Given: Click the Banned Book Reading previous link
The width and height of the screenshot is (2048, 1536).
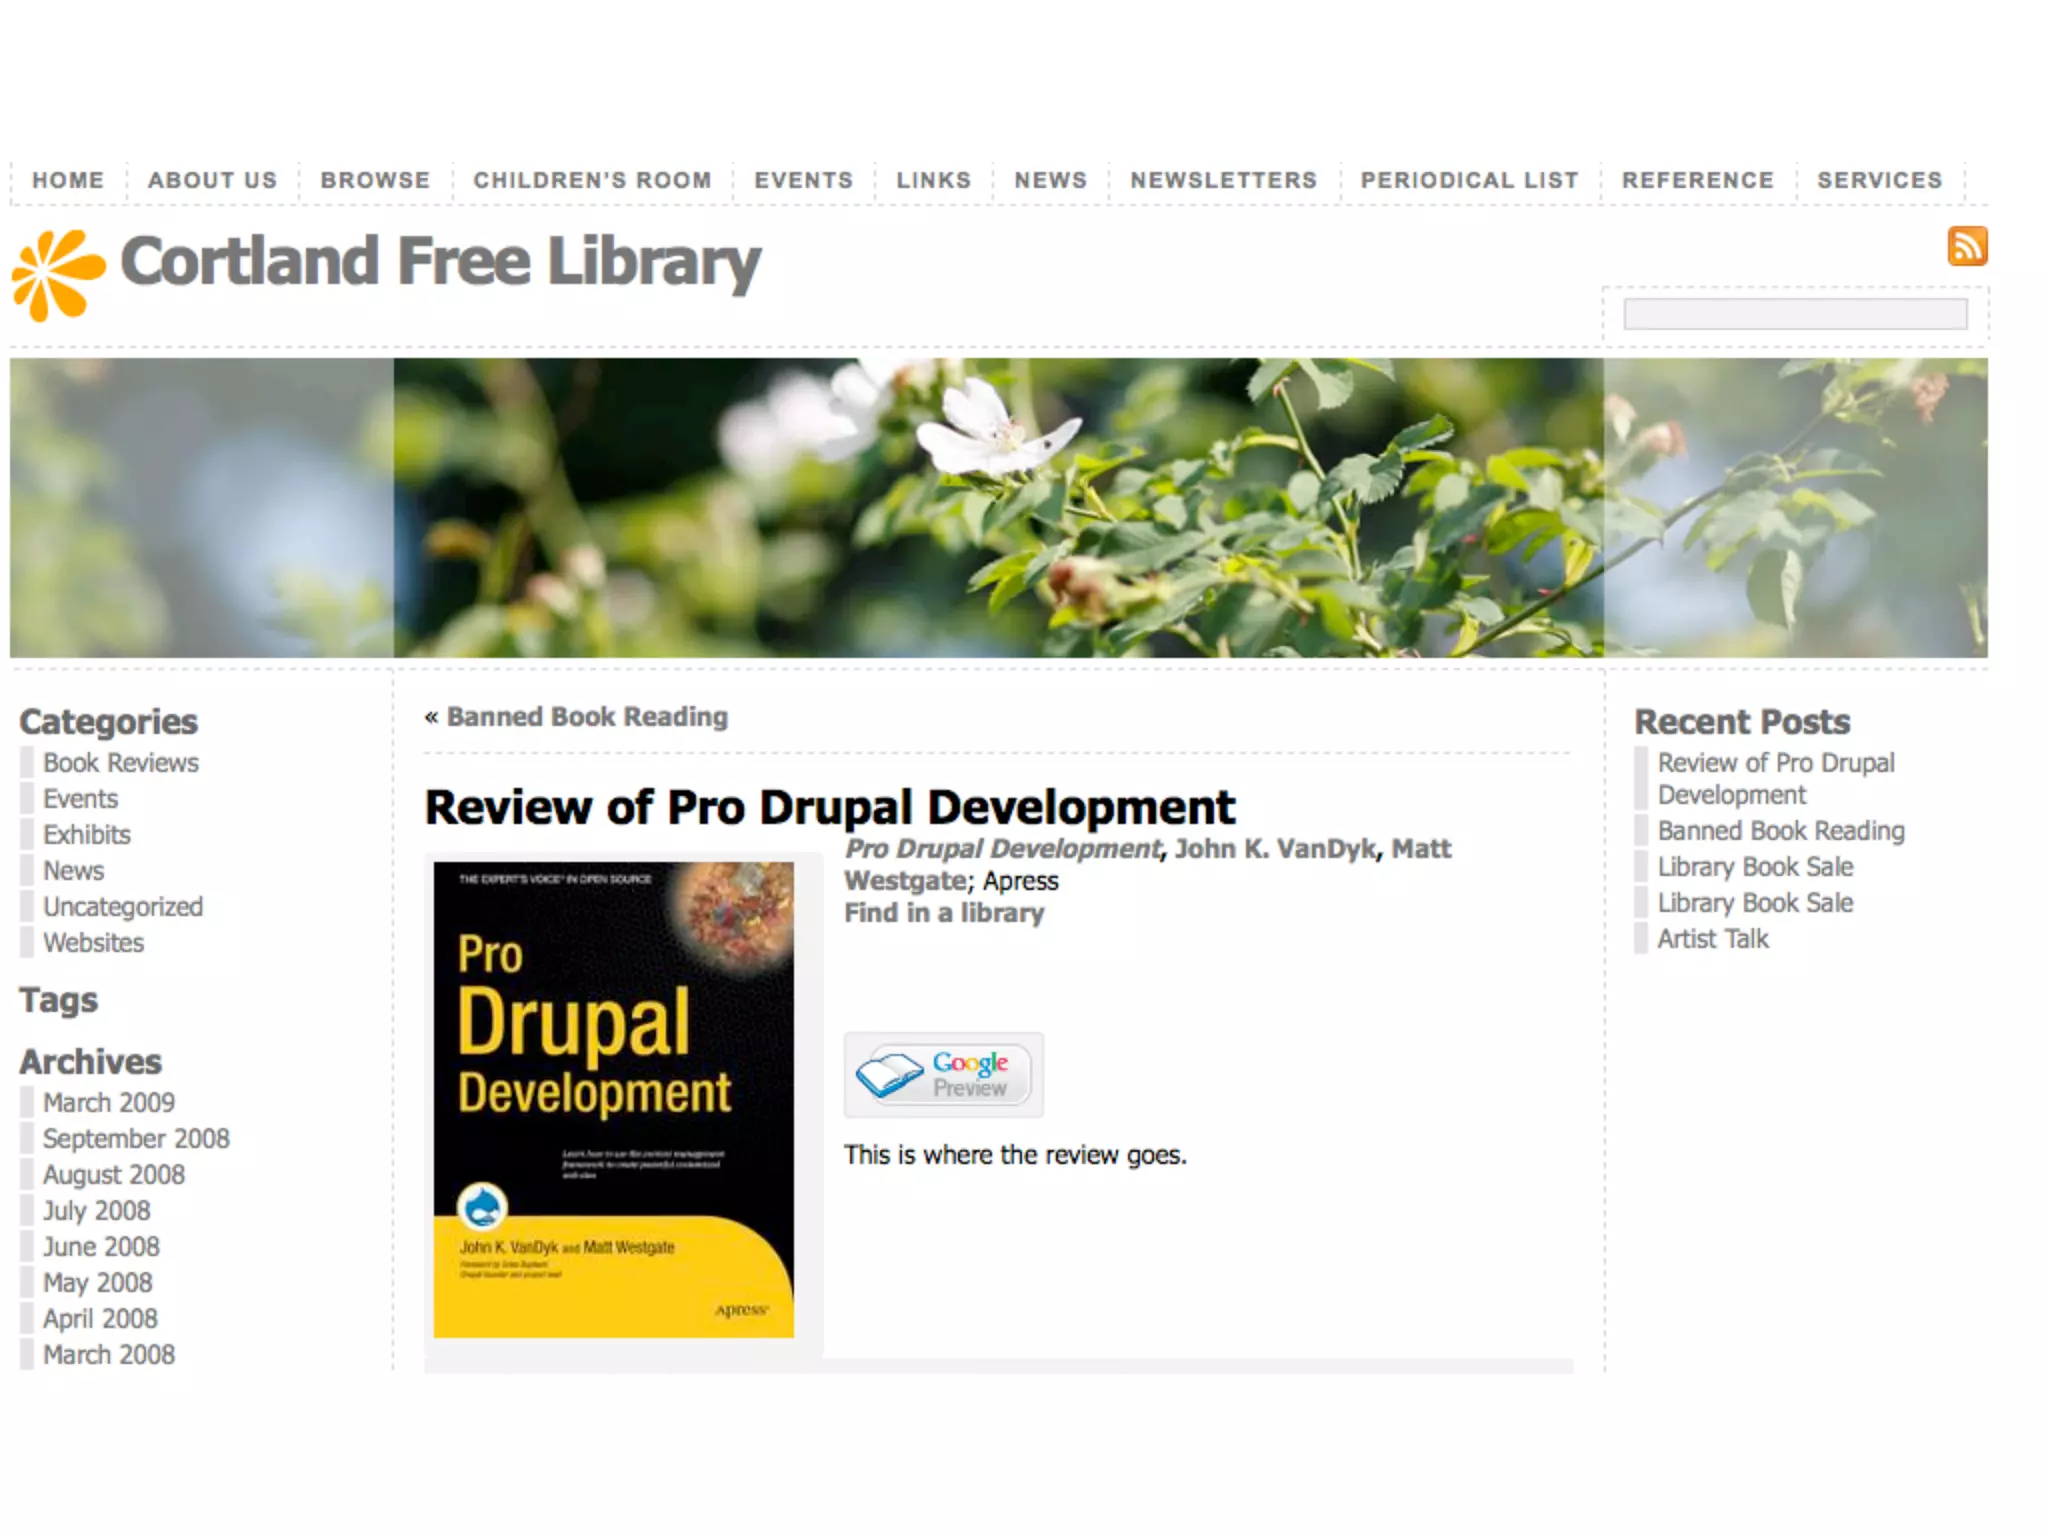Looking at the screenshot, I should (x=587, y=717).
